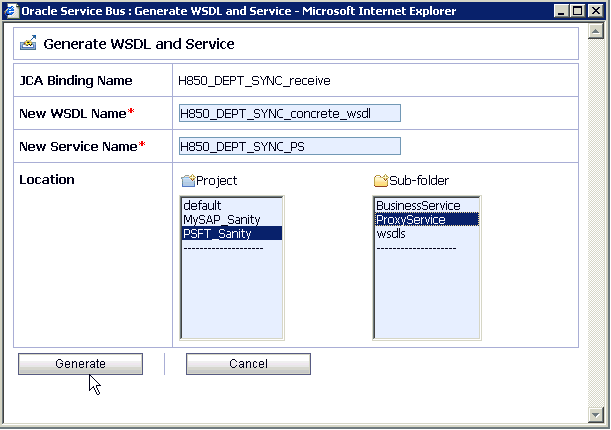The image size is (611, 430).
Task: Select the ProxyService sub-folder
Action: [x=426, y=219]
